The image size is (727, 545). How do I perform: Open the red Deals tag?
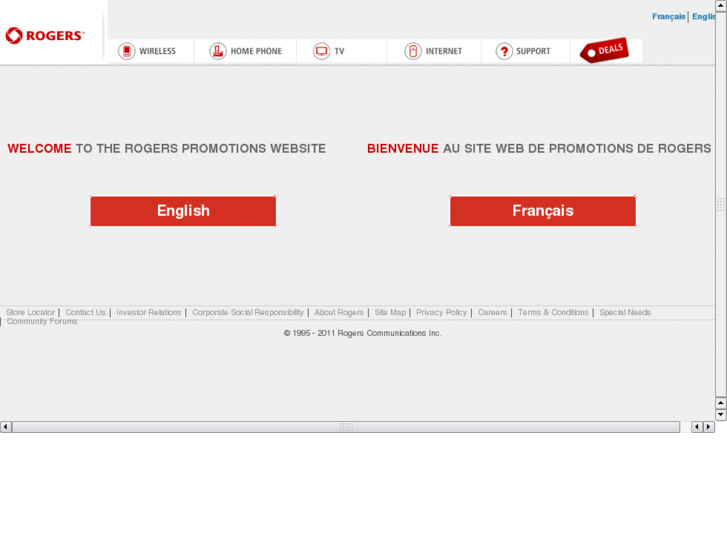coord(604,50)
